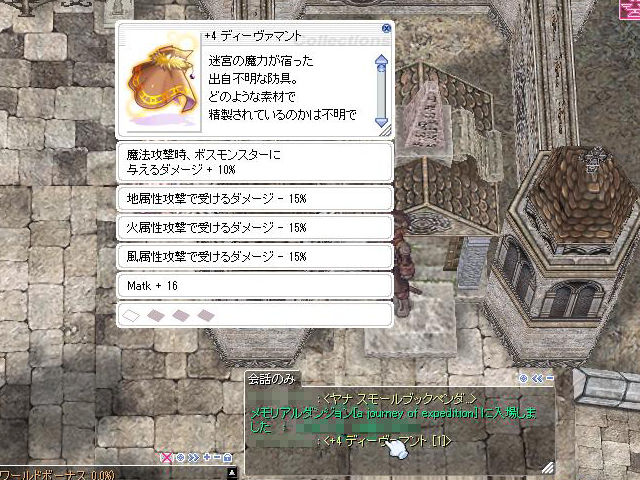Click the 地属性攻撃で受けるダメージ - 15% row
Viewport: 640px width, 480px height.
255,199
